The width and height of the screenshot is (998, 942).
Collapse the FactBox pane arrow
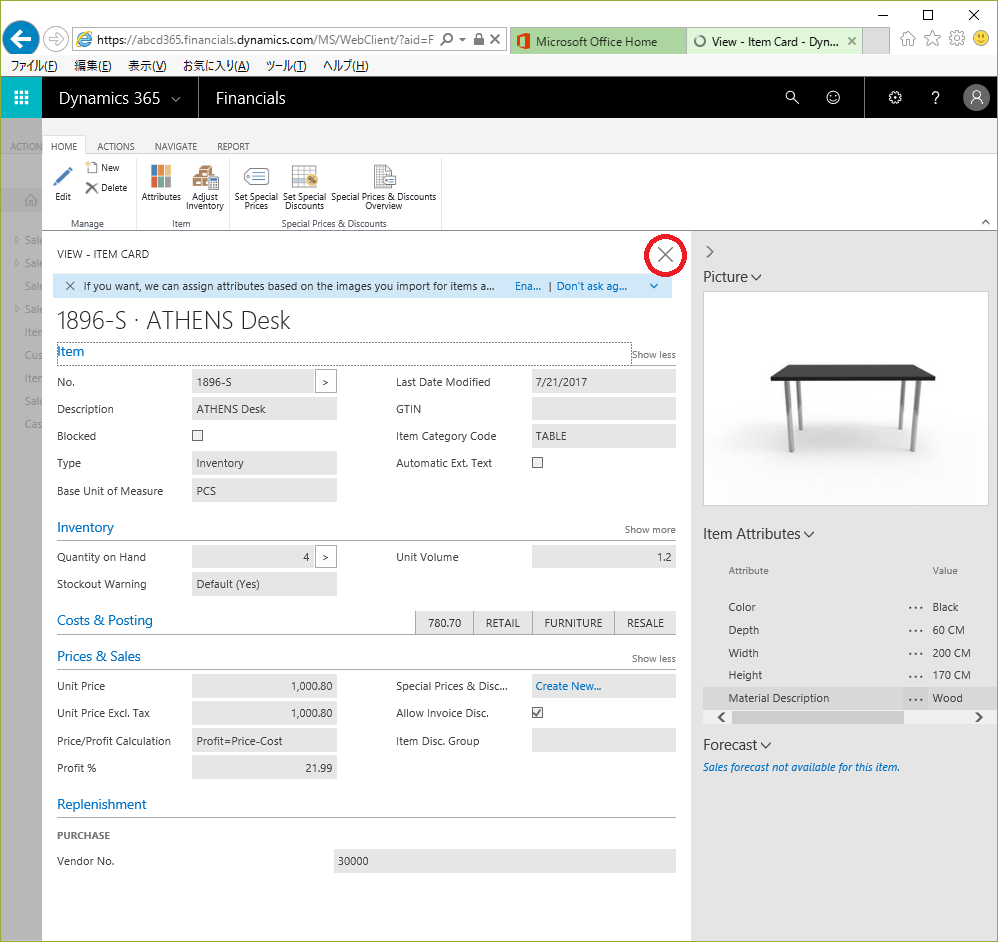point(710,252)
